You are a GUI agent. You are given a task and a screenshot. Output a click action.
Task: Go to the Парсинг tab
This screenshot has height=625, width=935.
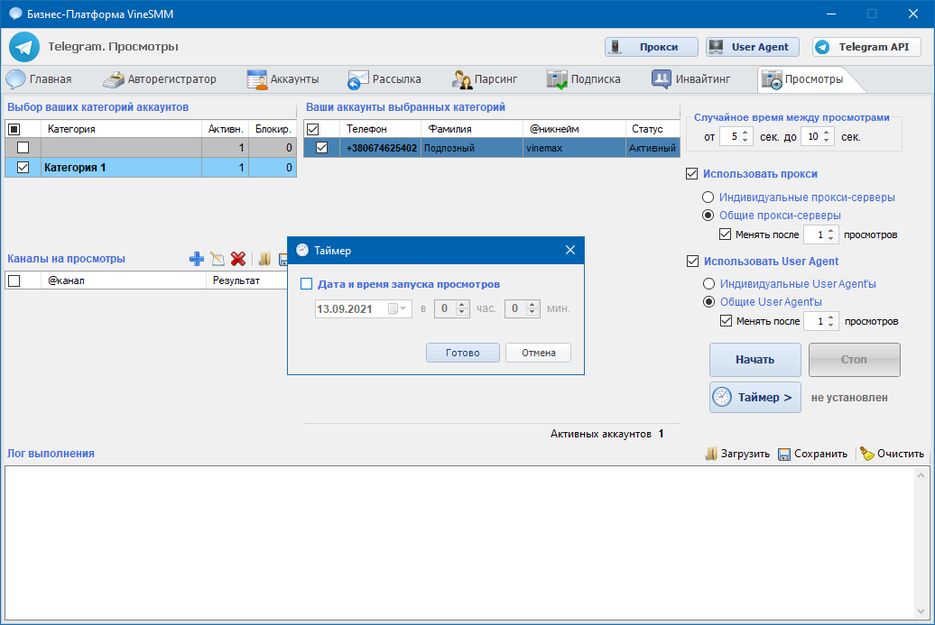(x=484, y=79)
